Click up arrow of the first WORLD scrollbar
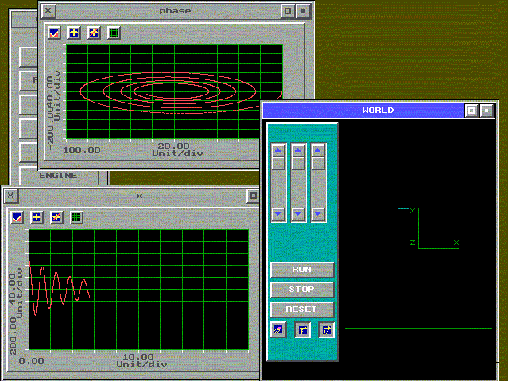Screen dimensions: 508x382 (x=278, y=150)
